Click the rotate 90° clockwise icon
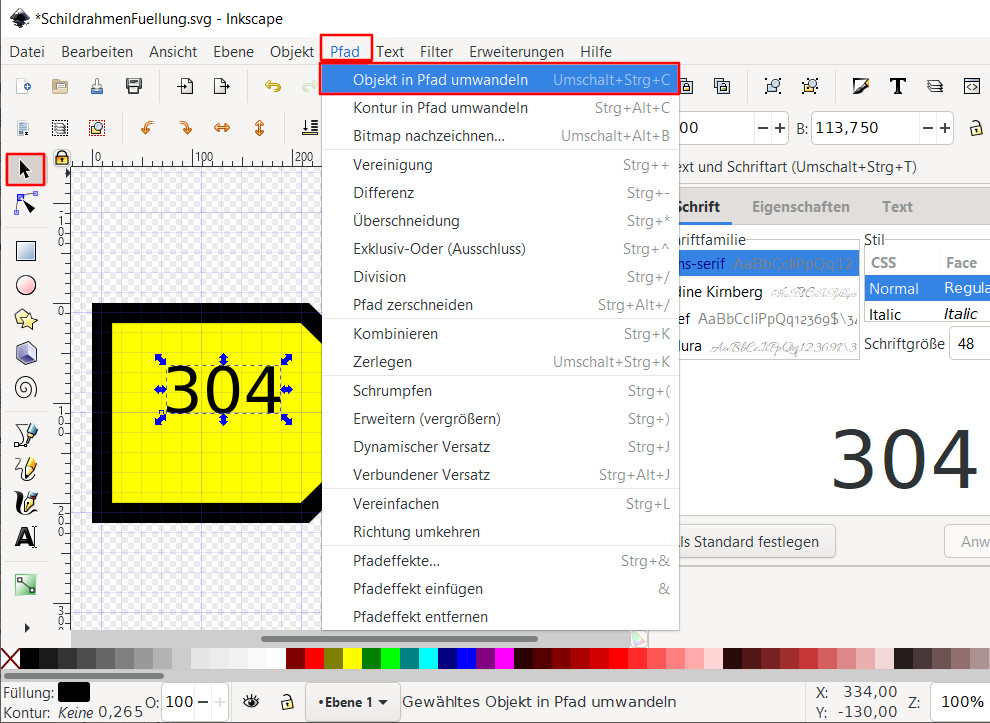 [x=184, y=128]
